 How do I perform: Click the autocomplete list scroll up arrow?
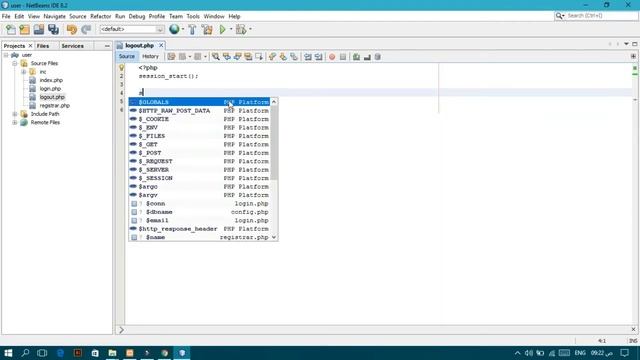coord(274,102)
